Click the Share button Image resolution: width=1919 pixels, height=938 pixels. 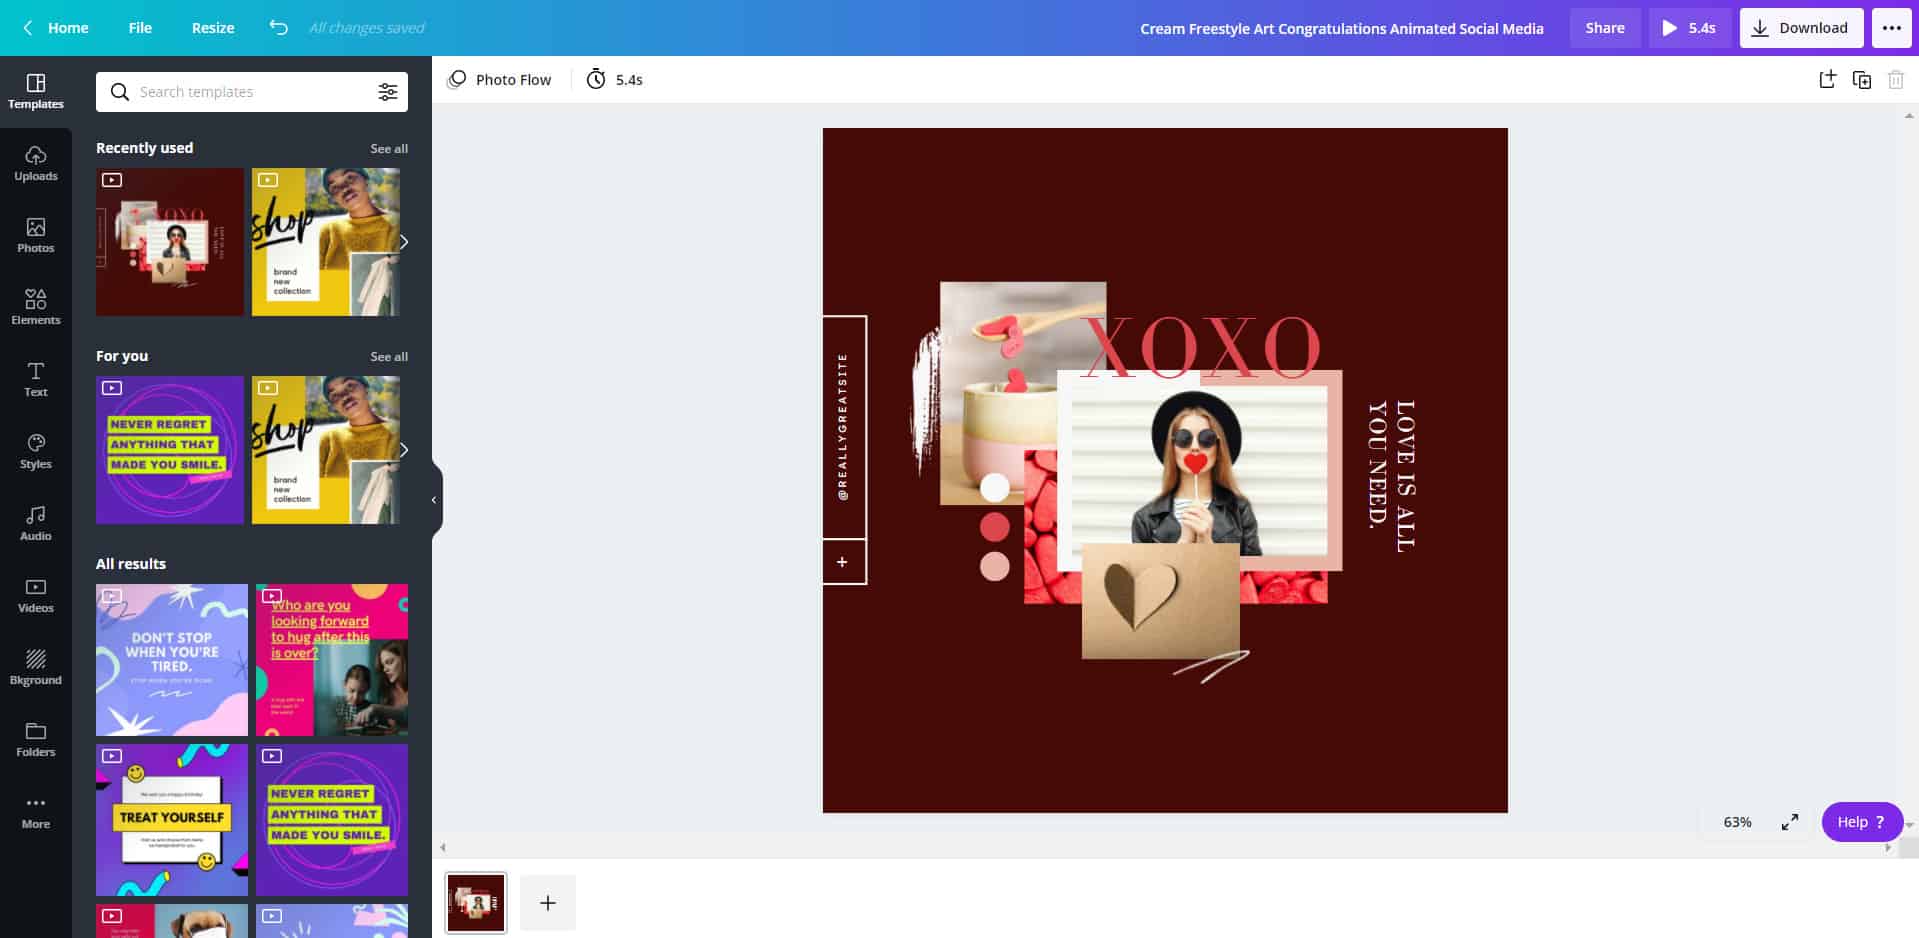point(1604,28)
